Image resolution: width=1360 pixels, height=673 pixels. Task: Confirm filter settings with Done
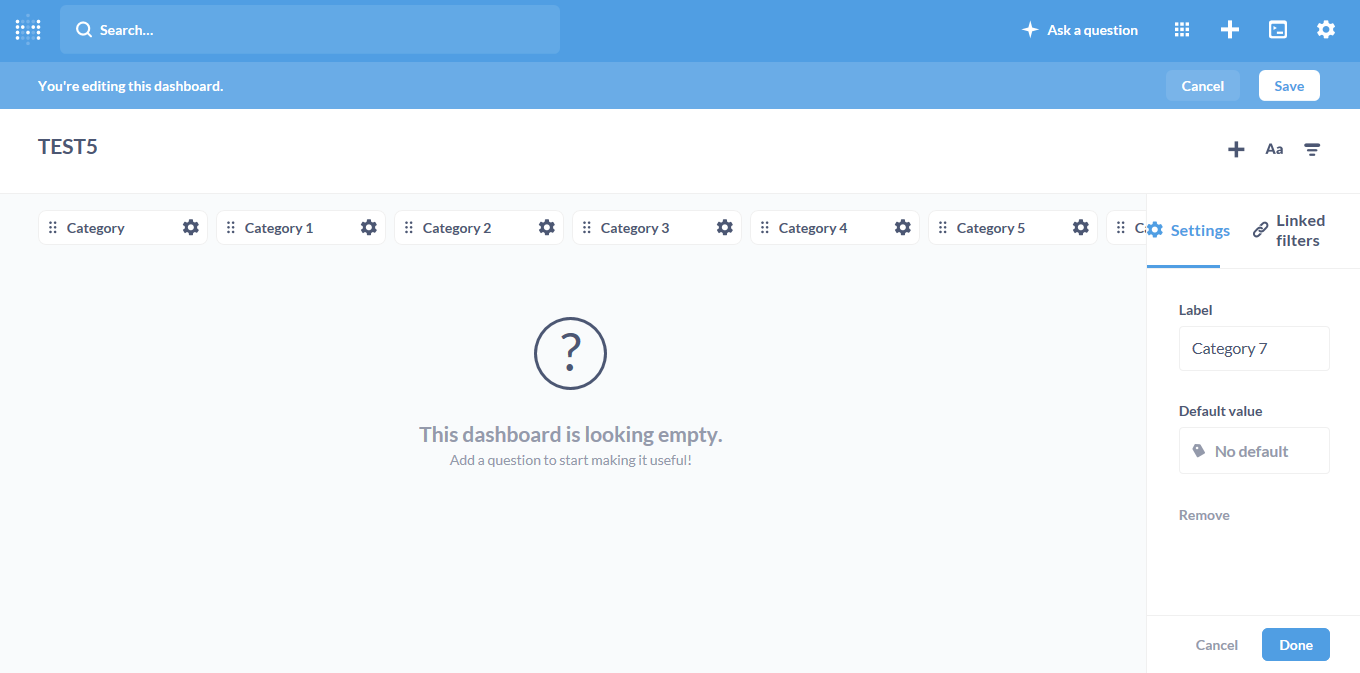[1296, 645]
